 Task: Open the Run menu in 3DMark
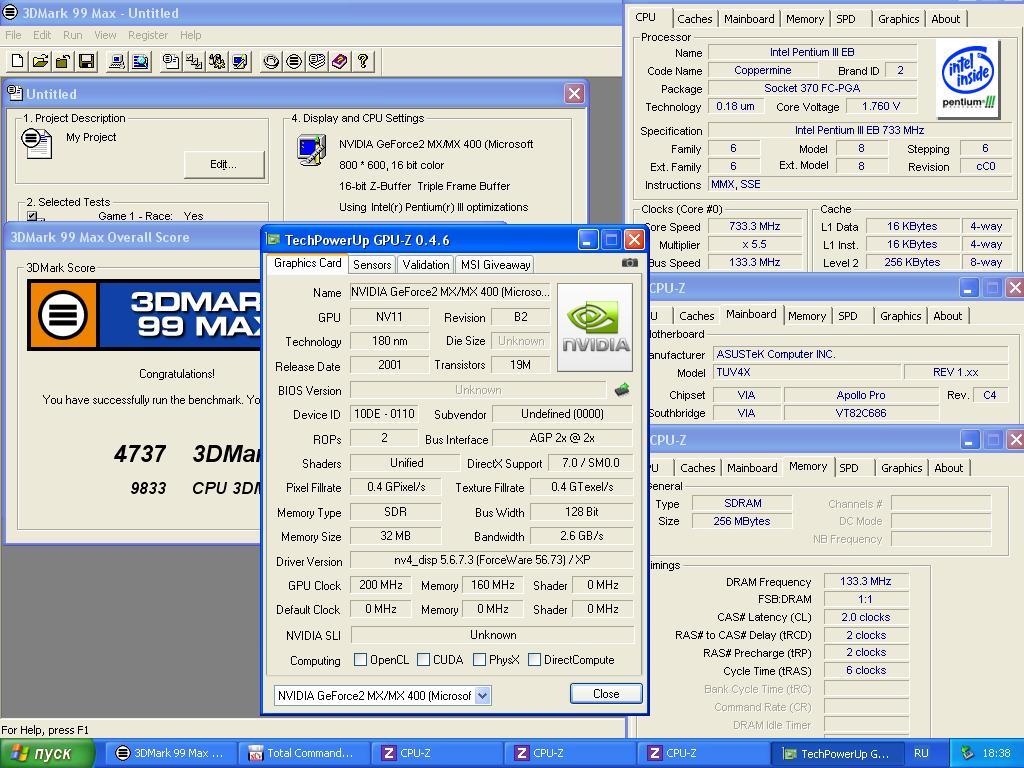coord(72,35)
